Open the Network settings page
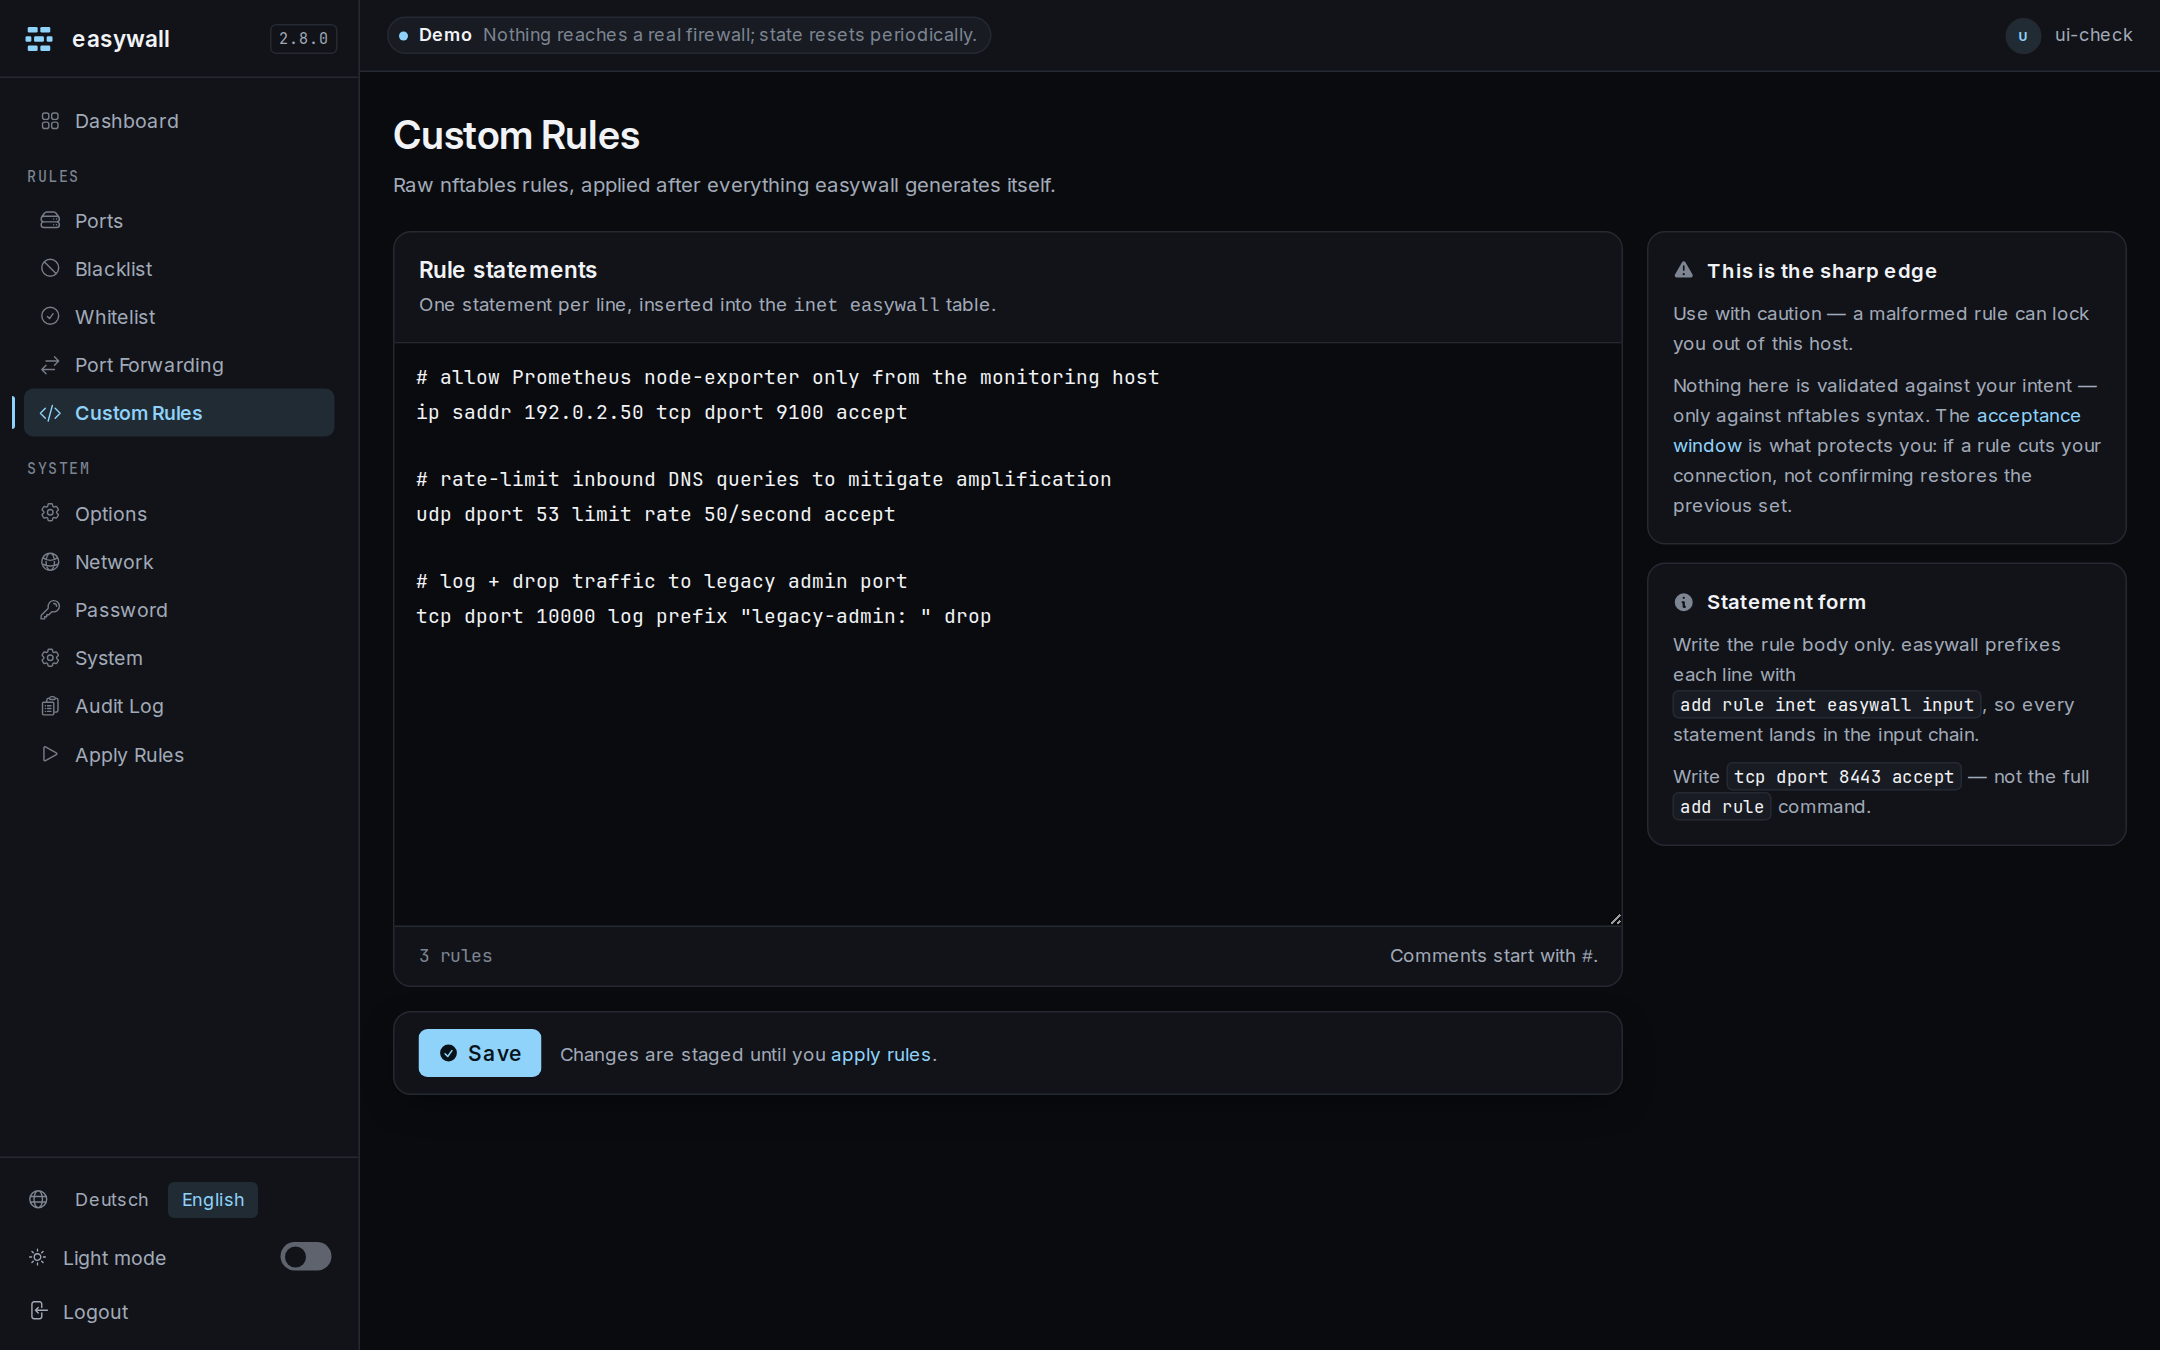Image resolution: width=2160 pixels, height=1350 pixels. pos(179,561)
